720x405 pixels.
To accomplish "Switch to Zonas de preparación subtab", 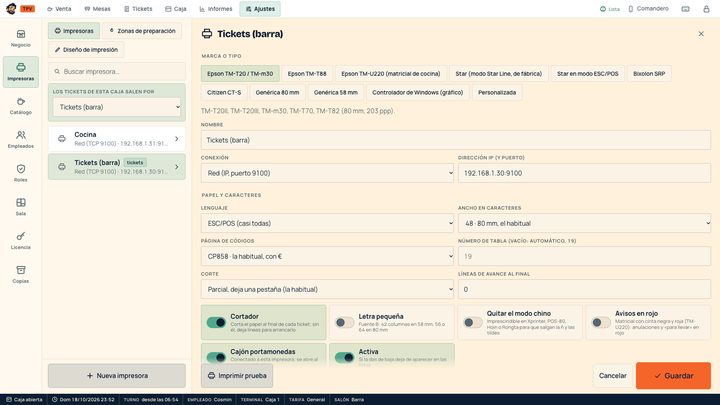I will click(142, 31).
